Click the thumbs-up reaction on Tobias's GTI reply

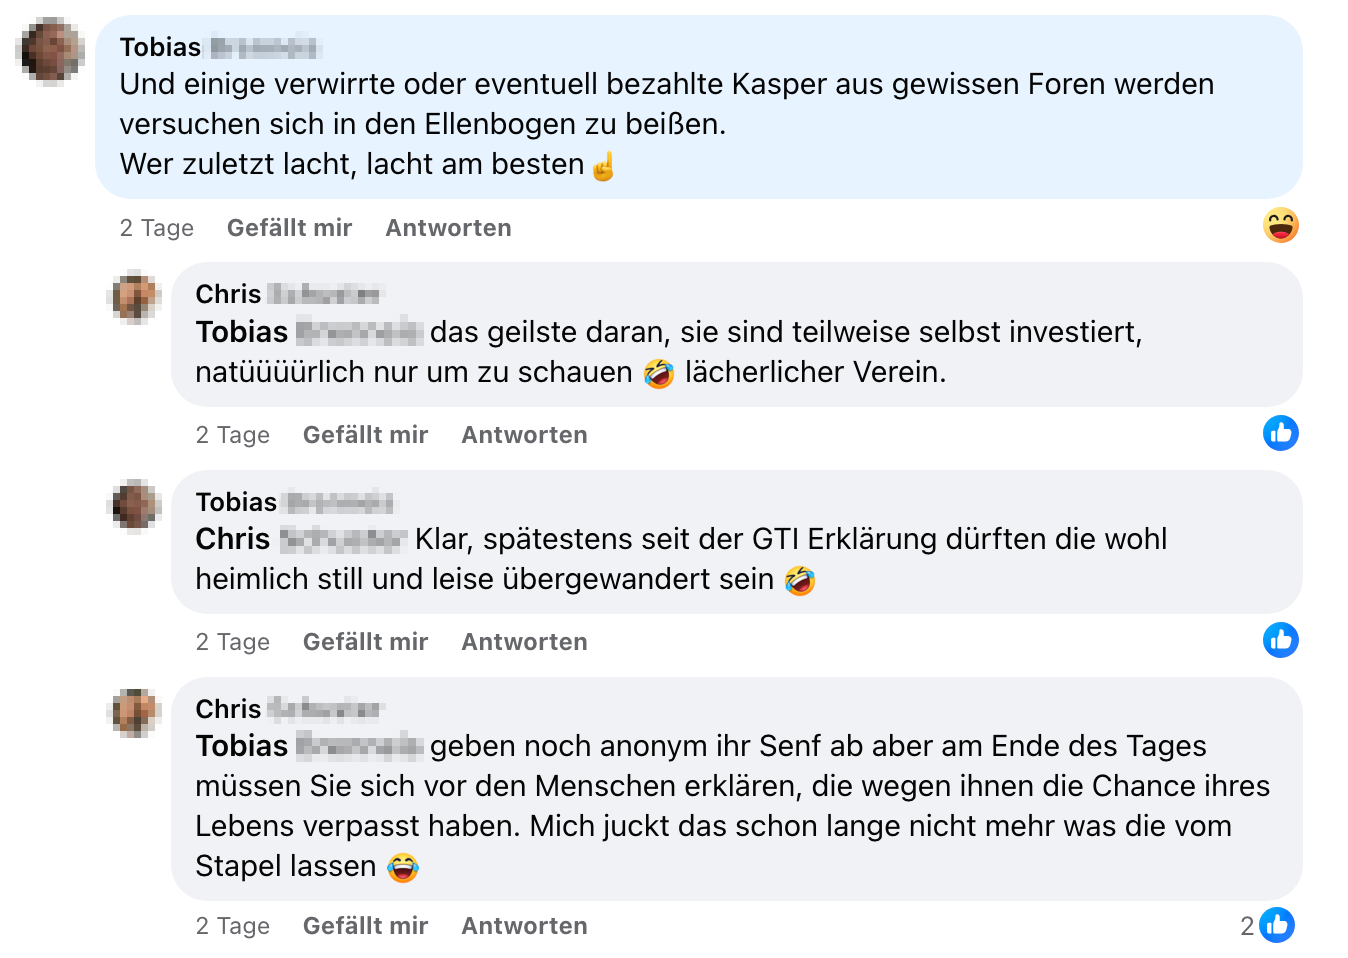1280,640
